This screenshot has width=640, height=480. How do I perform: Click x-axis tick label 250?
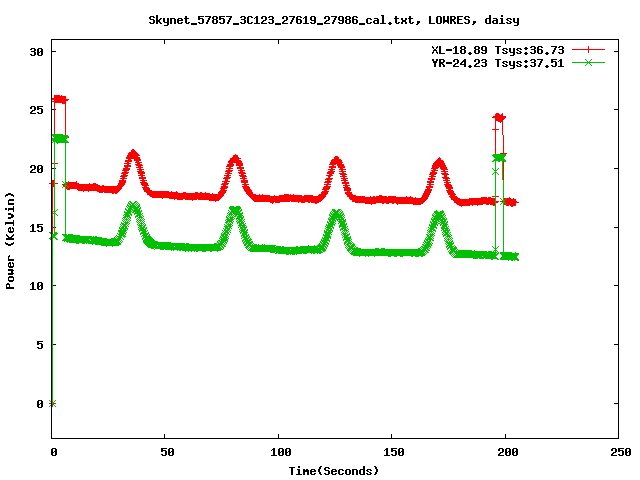[x=621, y=452]
